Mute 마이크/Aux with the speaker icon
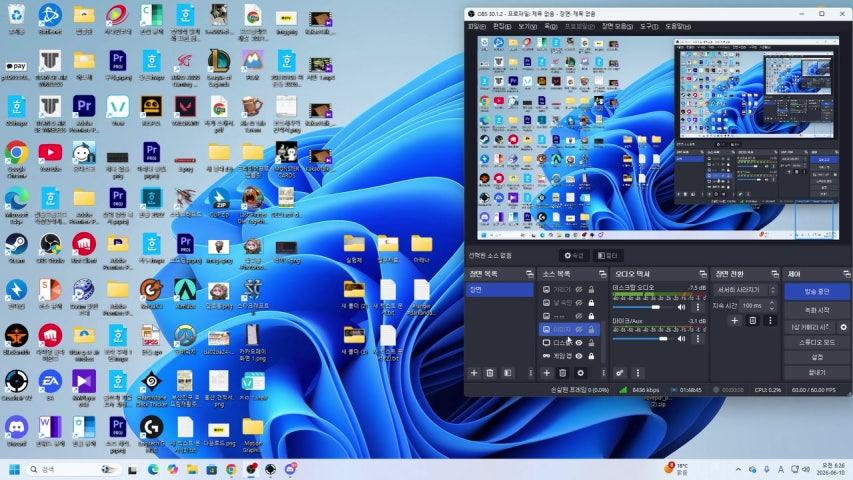This screenshot has width=853, height=480. (x=681, y=339)
